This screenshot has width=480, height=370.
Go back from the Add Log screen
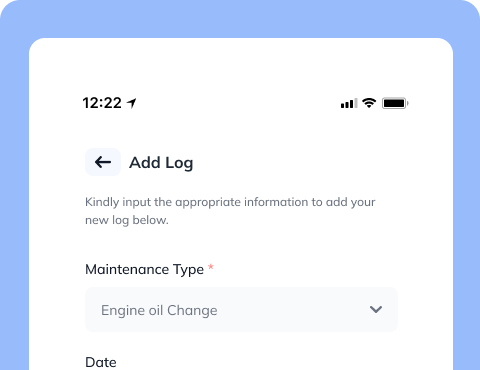click(x=103, y=162)
